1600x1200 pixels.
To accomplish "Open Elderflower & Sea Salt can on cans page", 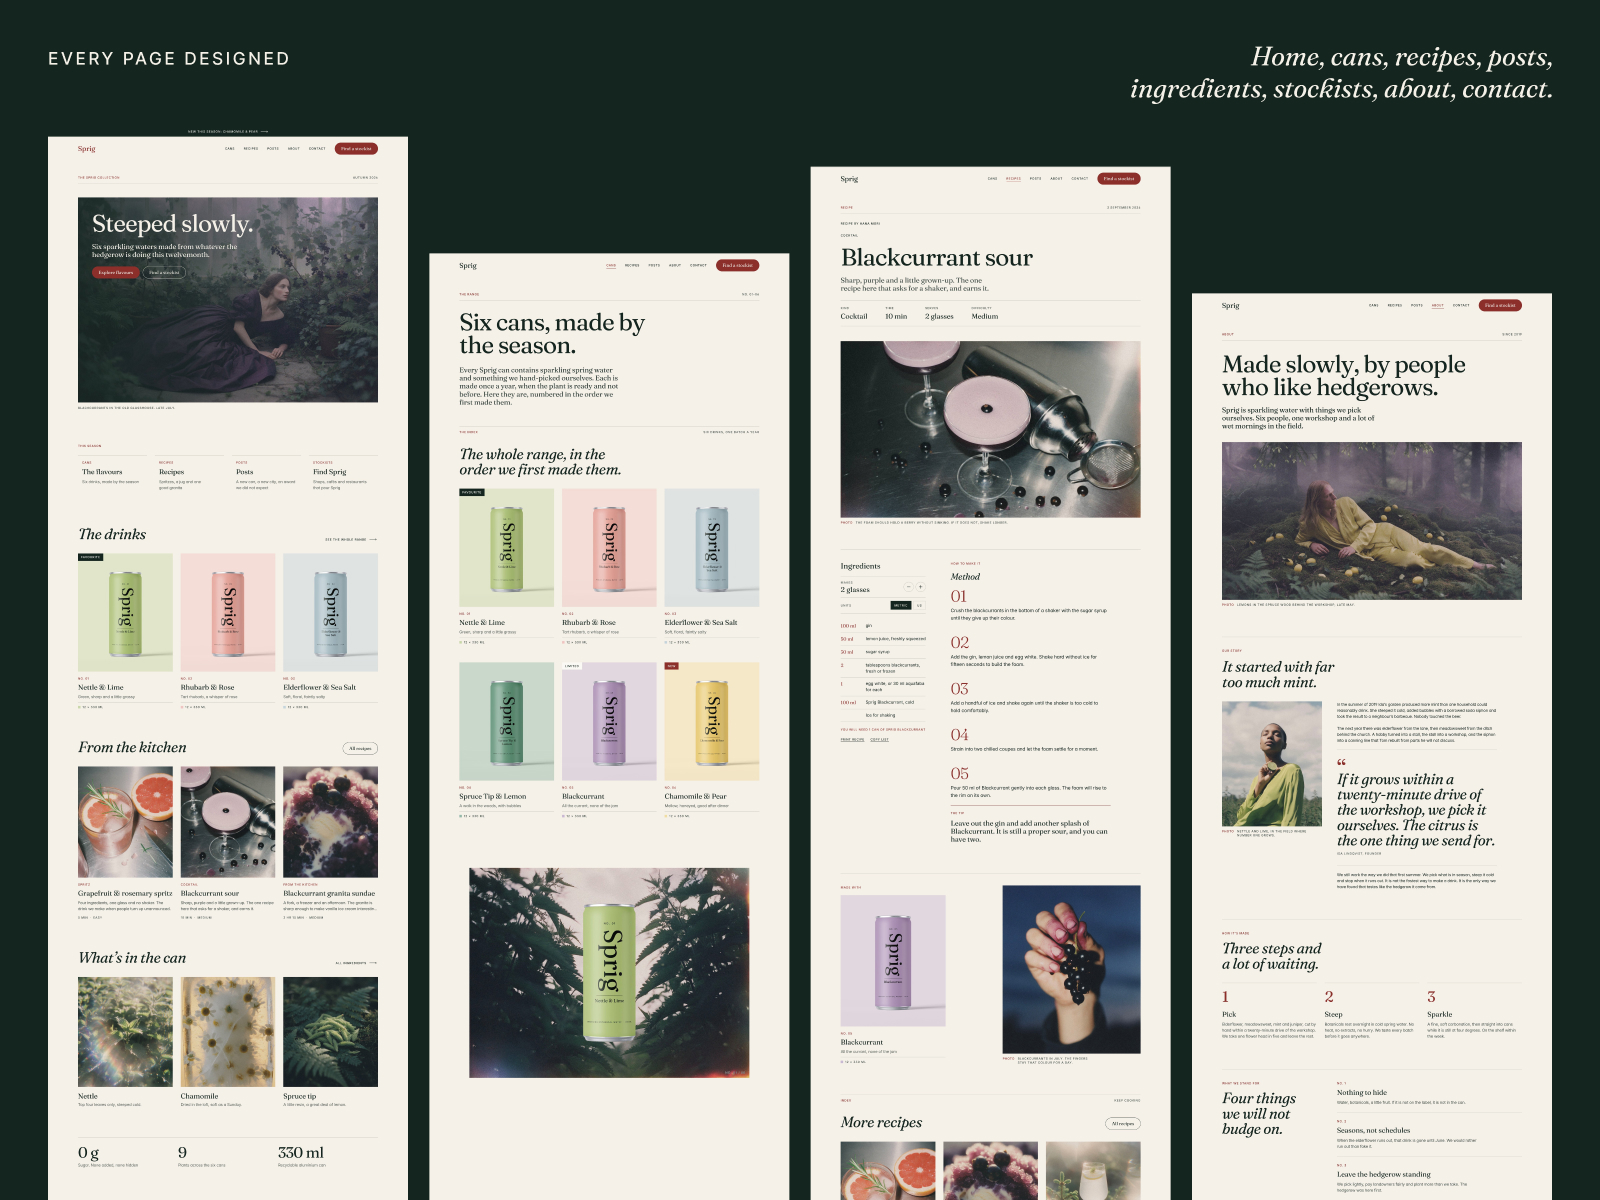I will pos(712,566).
